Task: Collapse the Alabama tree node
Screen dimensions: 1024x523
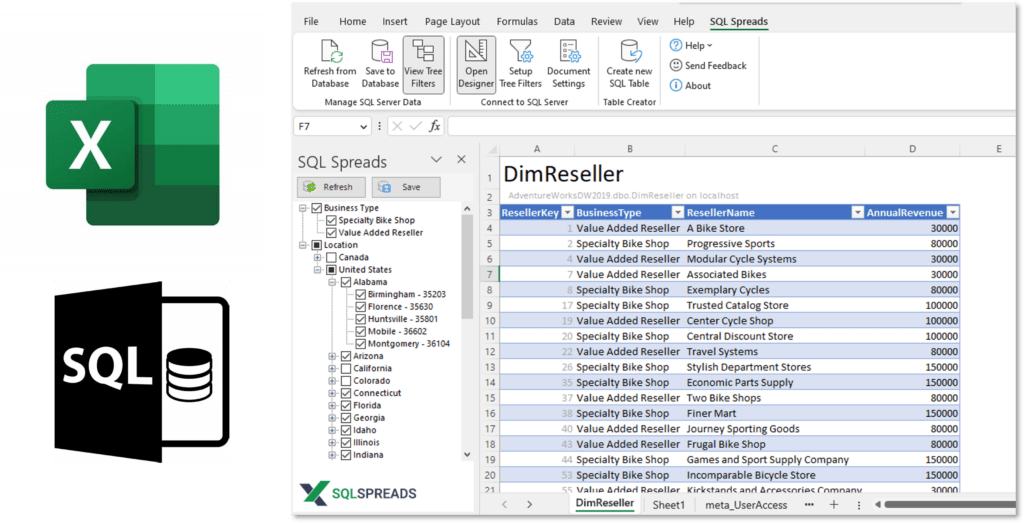Action: (332, 282)
